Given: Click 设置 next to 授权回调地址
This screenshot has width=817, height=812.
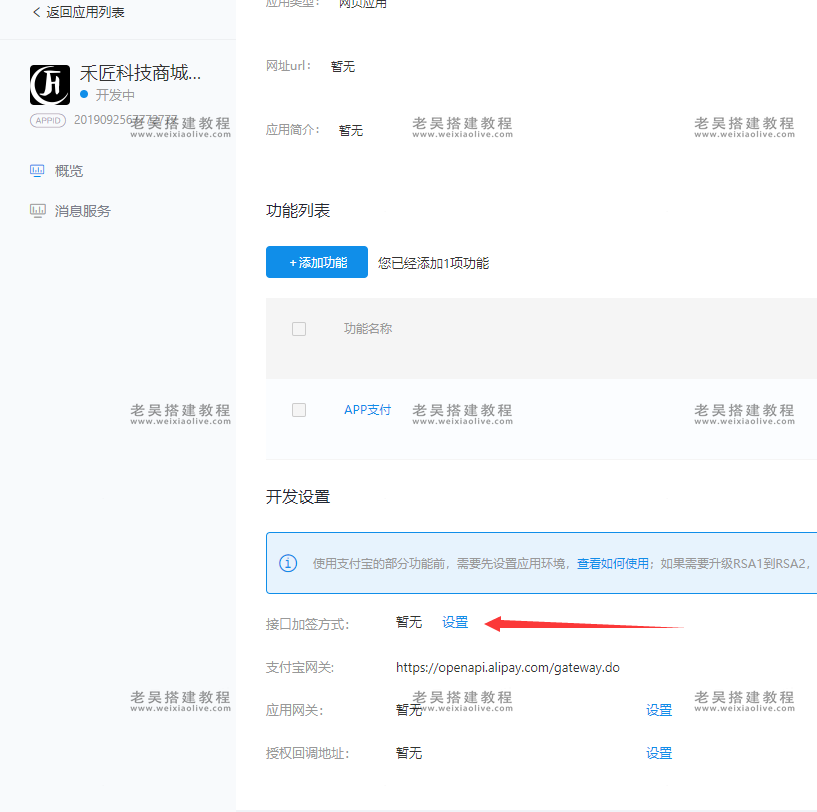Looking at the screenshot, I should [x=659, y=752].
